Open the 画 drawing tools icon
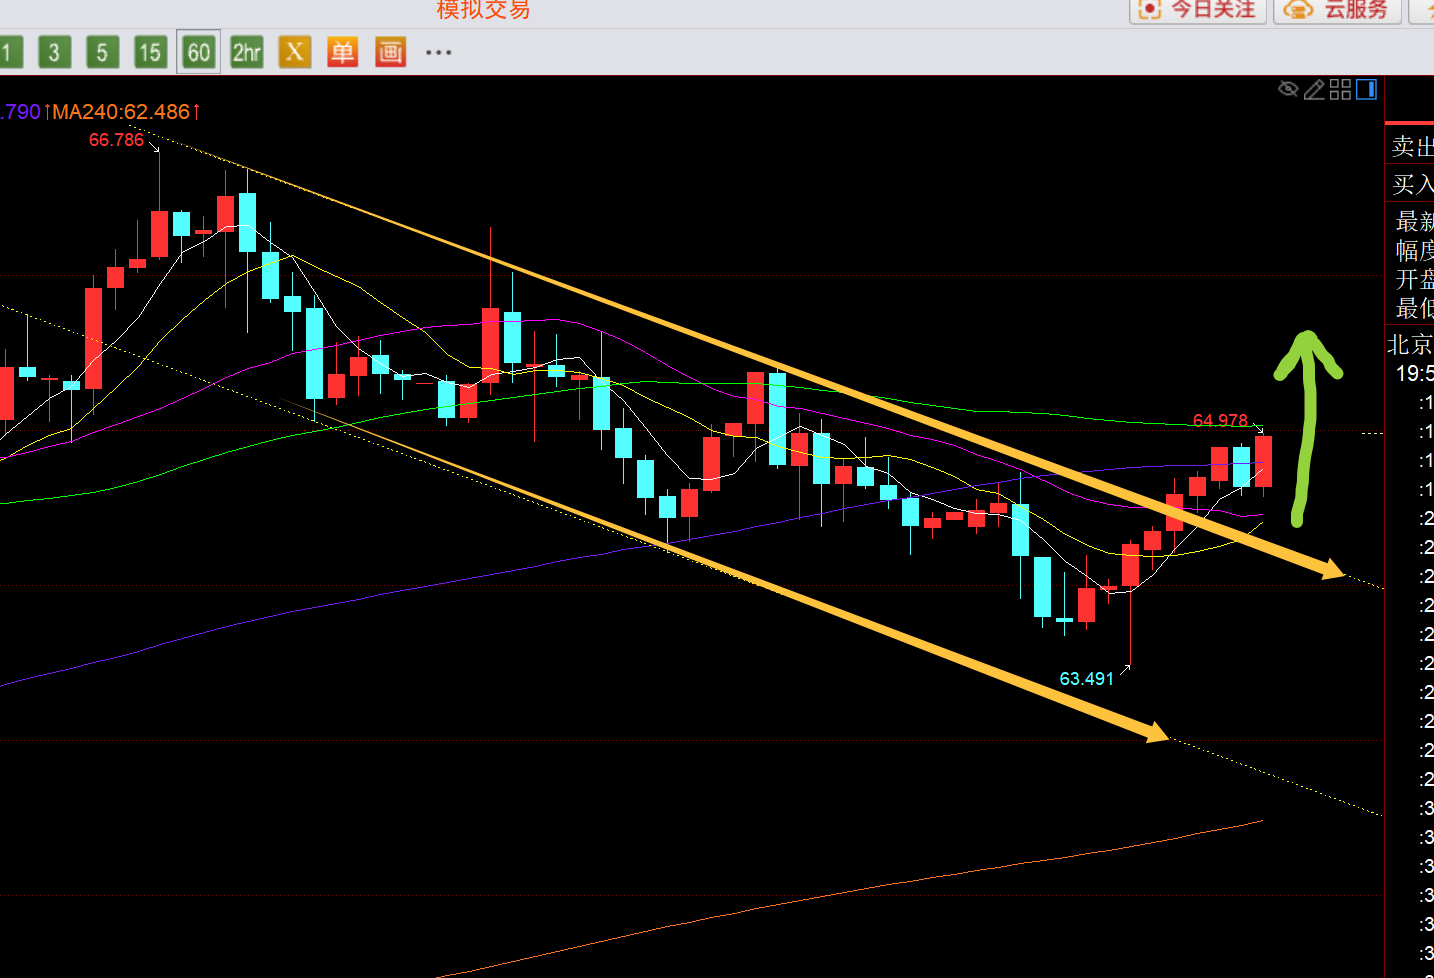1434x978 pixels. coord(390,52)
